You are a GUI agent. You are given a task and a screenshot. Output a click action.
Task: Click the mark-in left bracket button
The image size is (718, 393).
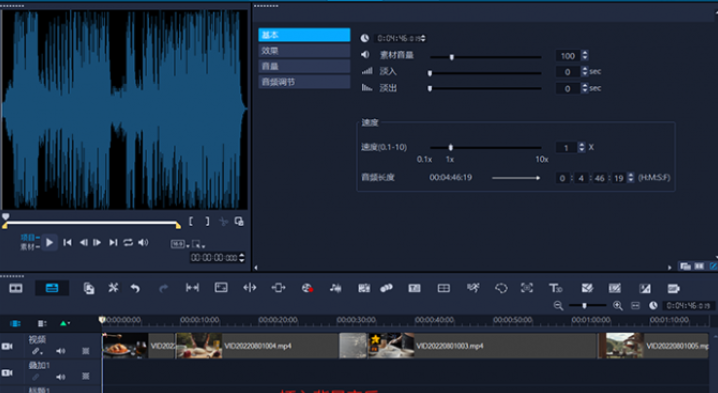coord(191,222)
